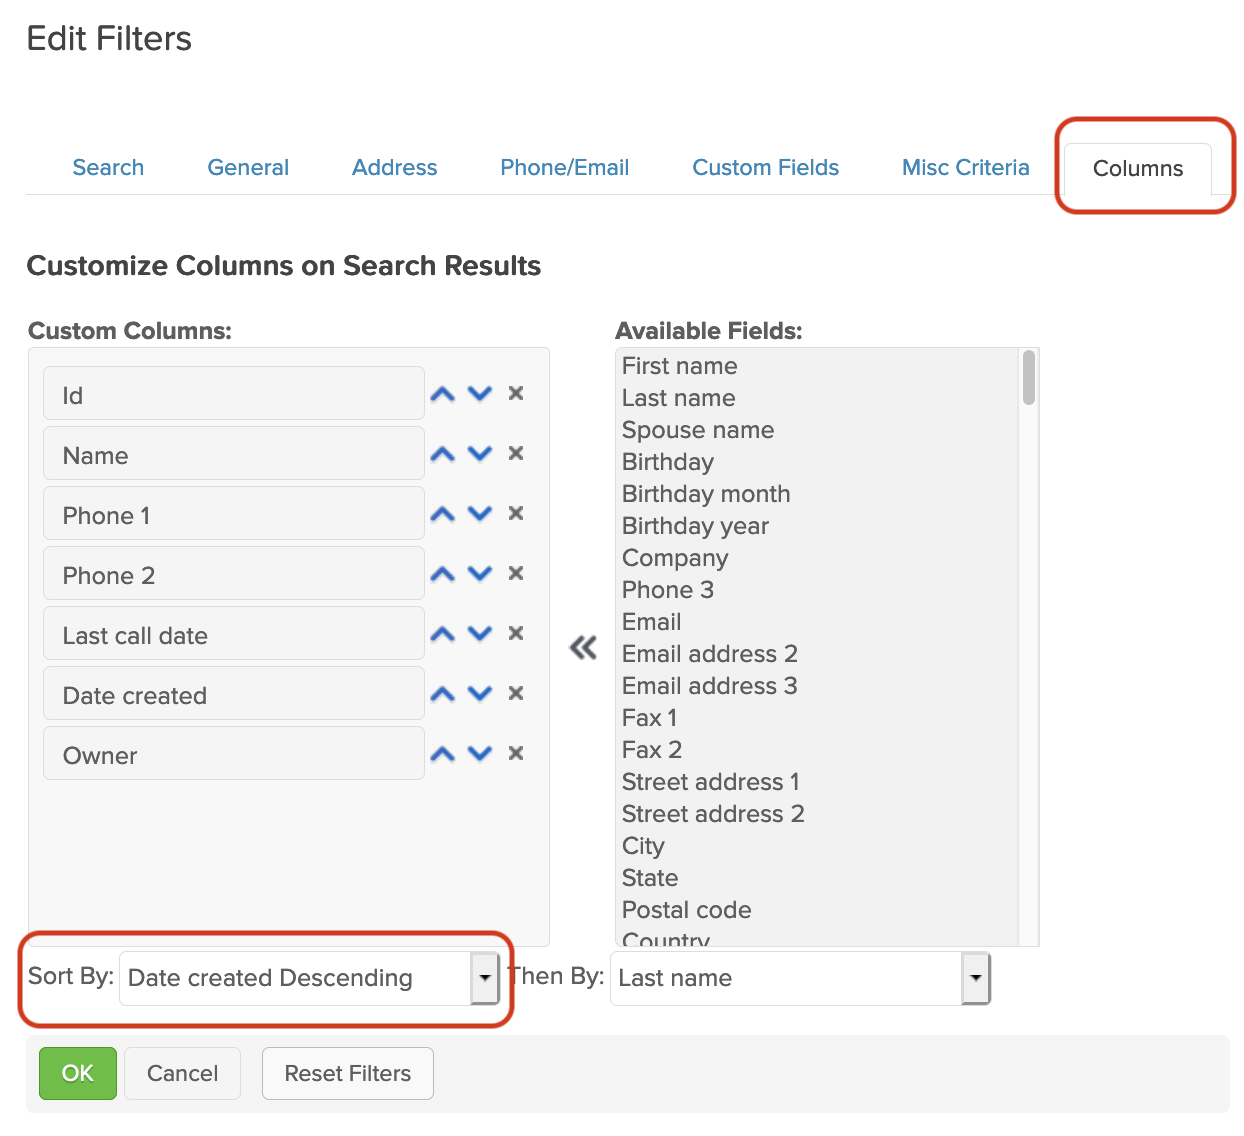Move the Name column down
This screenshot has width=1244, height=1136.
(480, 453)
